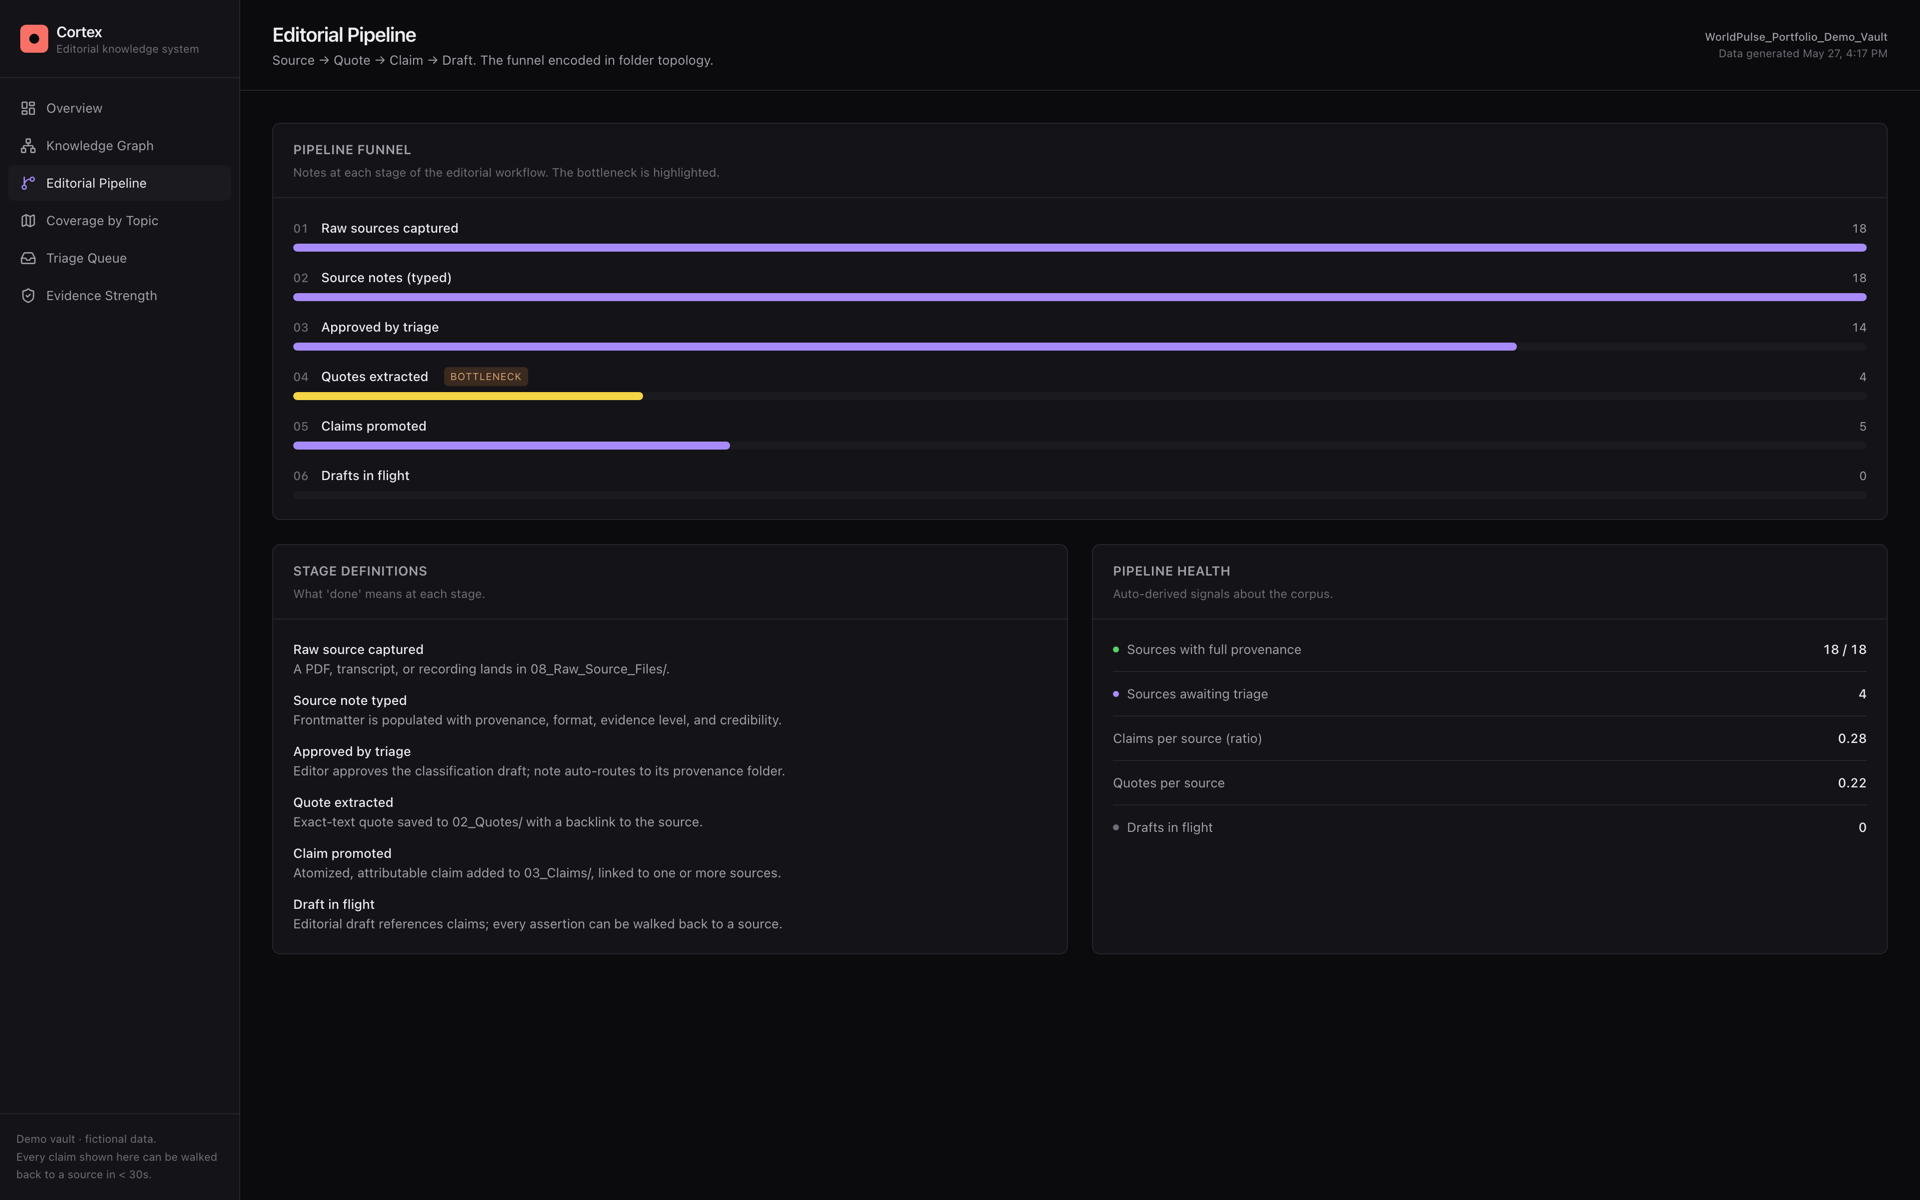Click the Source notes (typed) progress bar
The width and height of the screenshot is (1920, 1200).
click(x=1079, y=297)
